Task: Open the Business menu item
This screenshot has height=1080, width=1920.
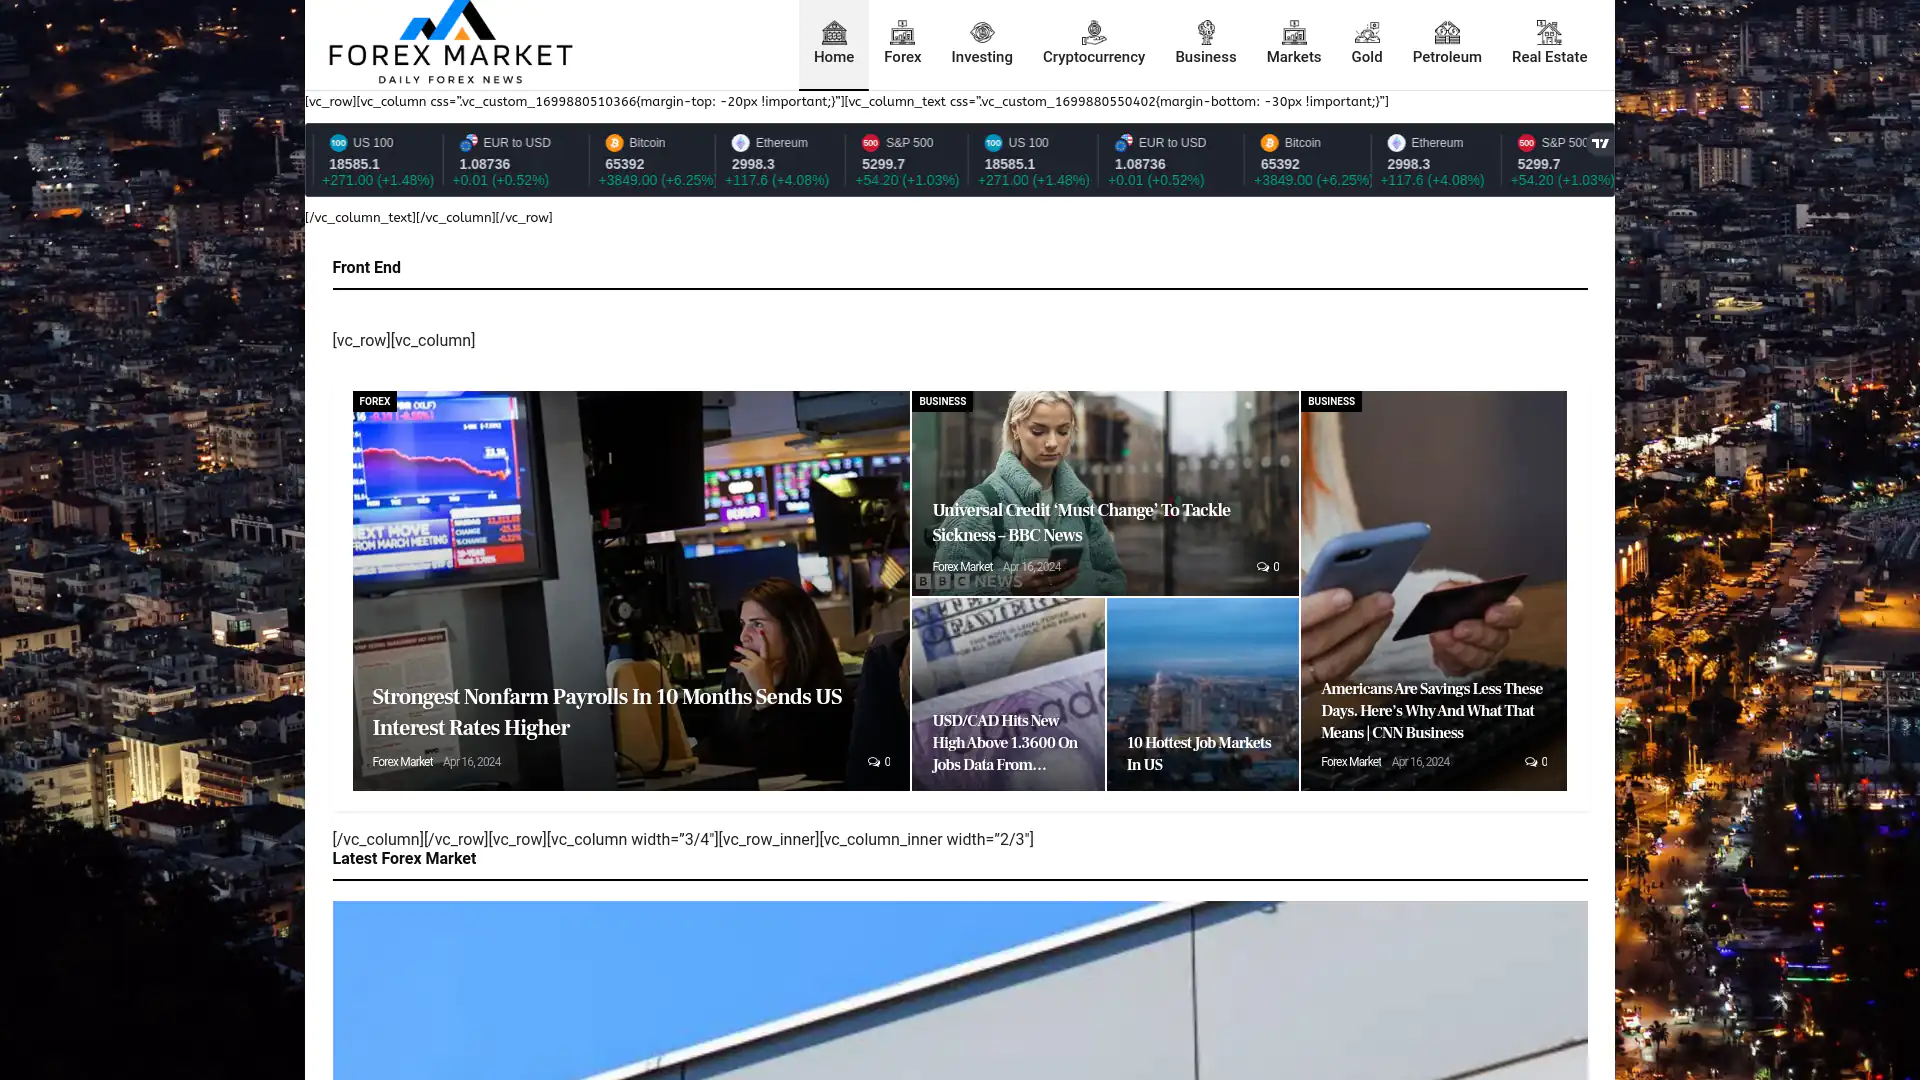Action: tap(1205, 45)
